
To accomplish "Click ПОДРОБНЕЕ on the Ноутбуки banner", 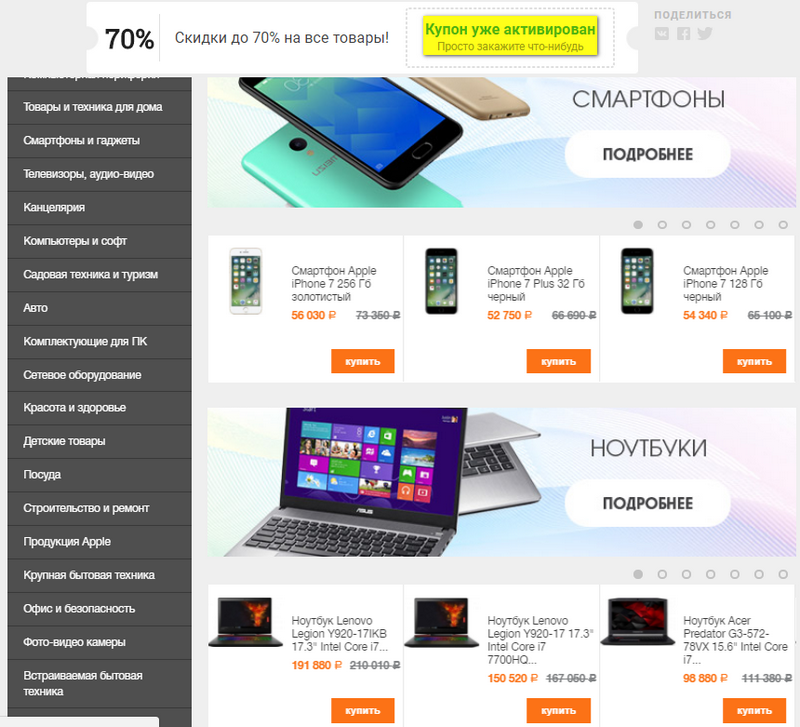I will tap(647, 504).
